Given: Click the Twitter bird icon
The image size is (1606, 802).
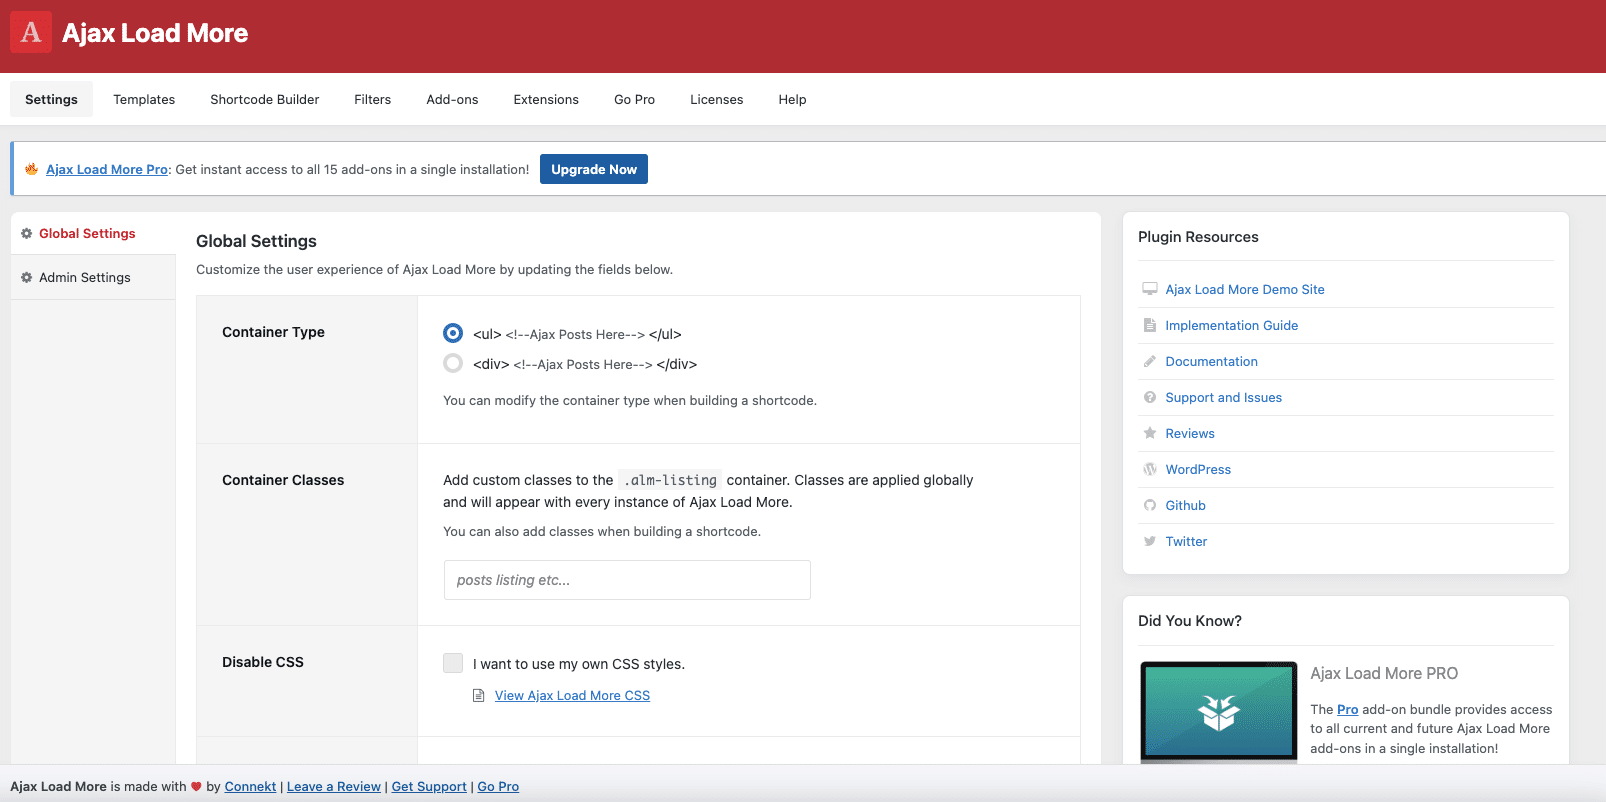Looking at the screenshot, I should pos(1150,541).
